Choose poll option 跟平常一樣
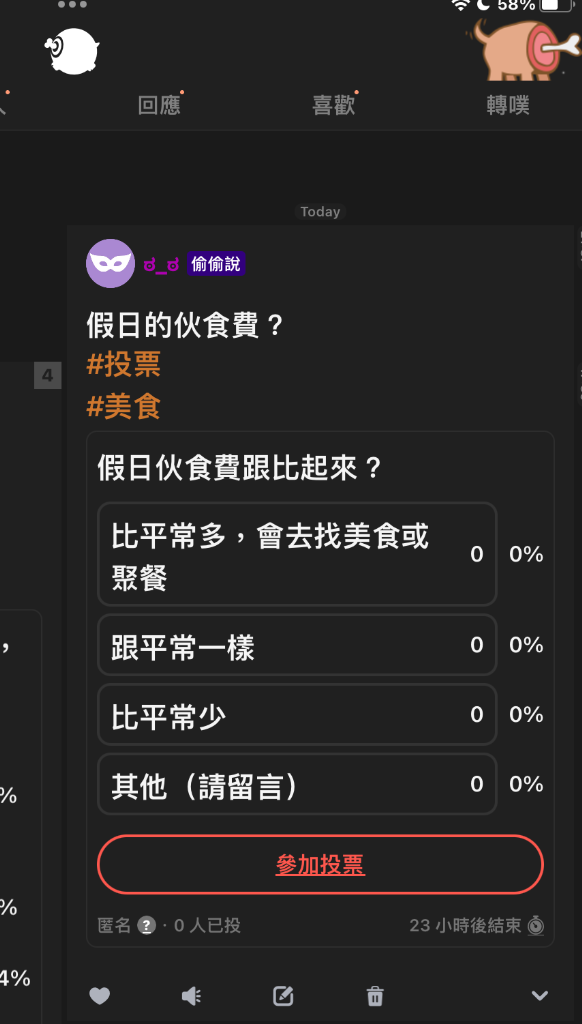 click(297, 645)
